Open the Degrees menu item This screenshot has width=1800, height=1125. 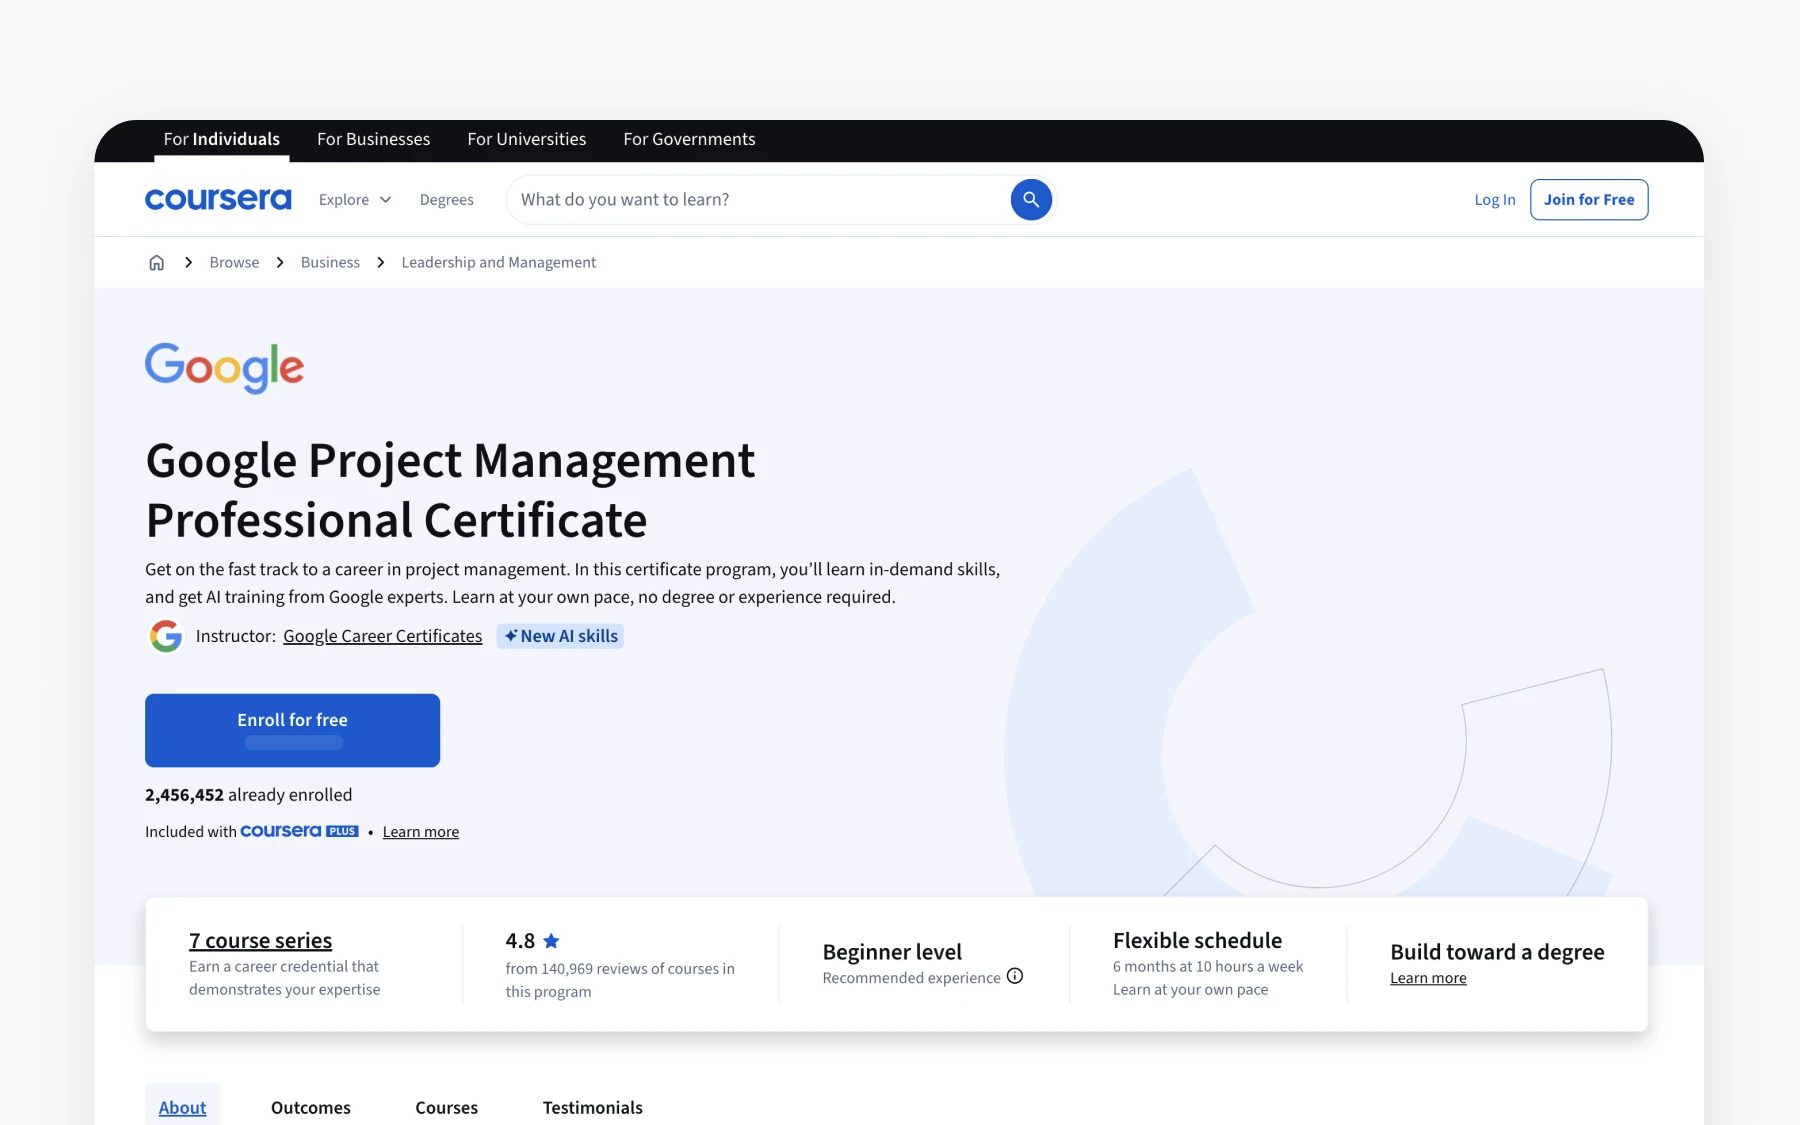447,200
